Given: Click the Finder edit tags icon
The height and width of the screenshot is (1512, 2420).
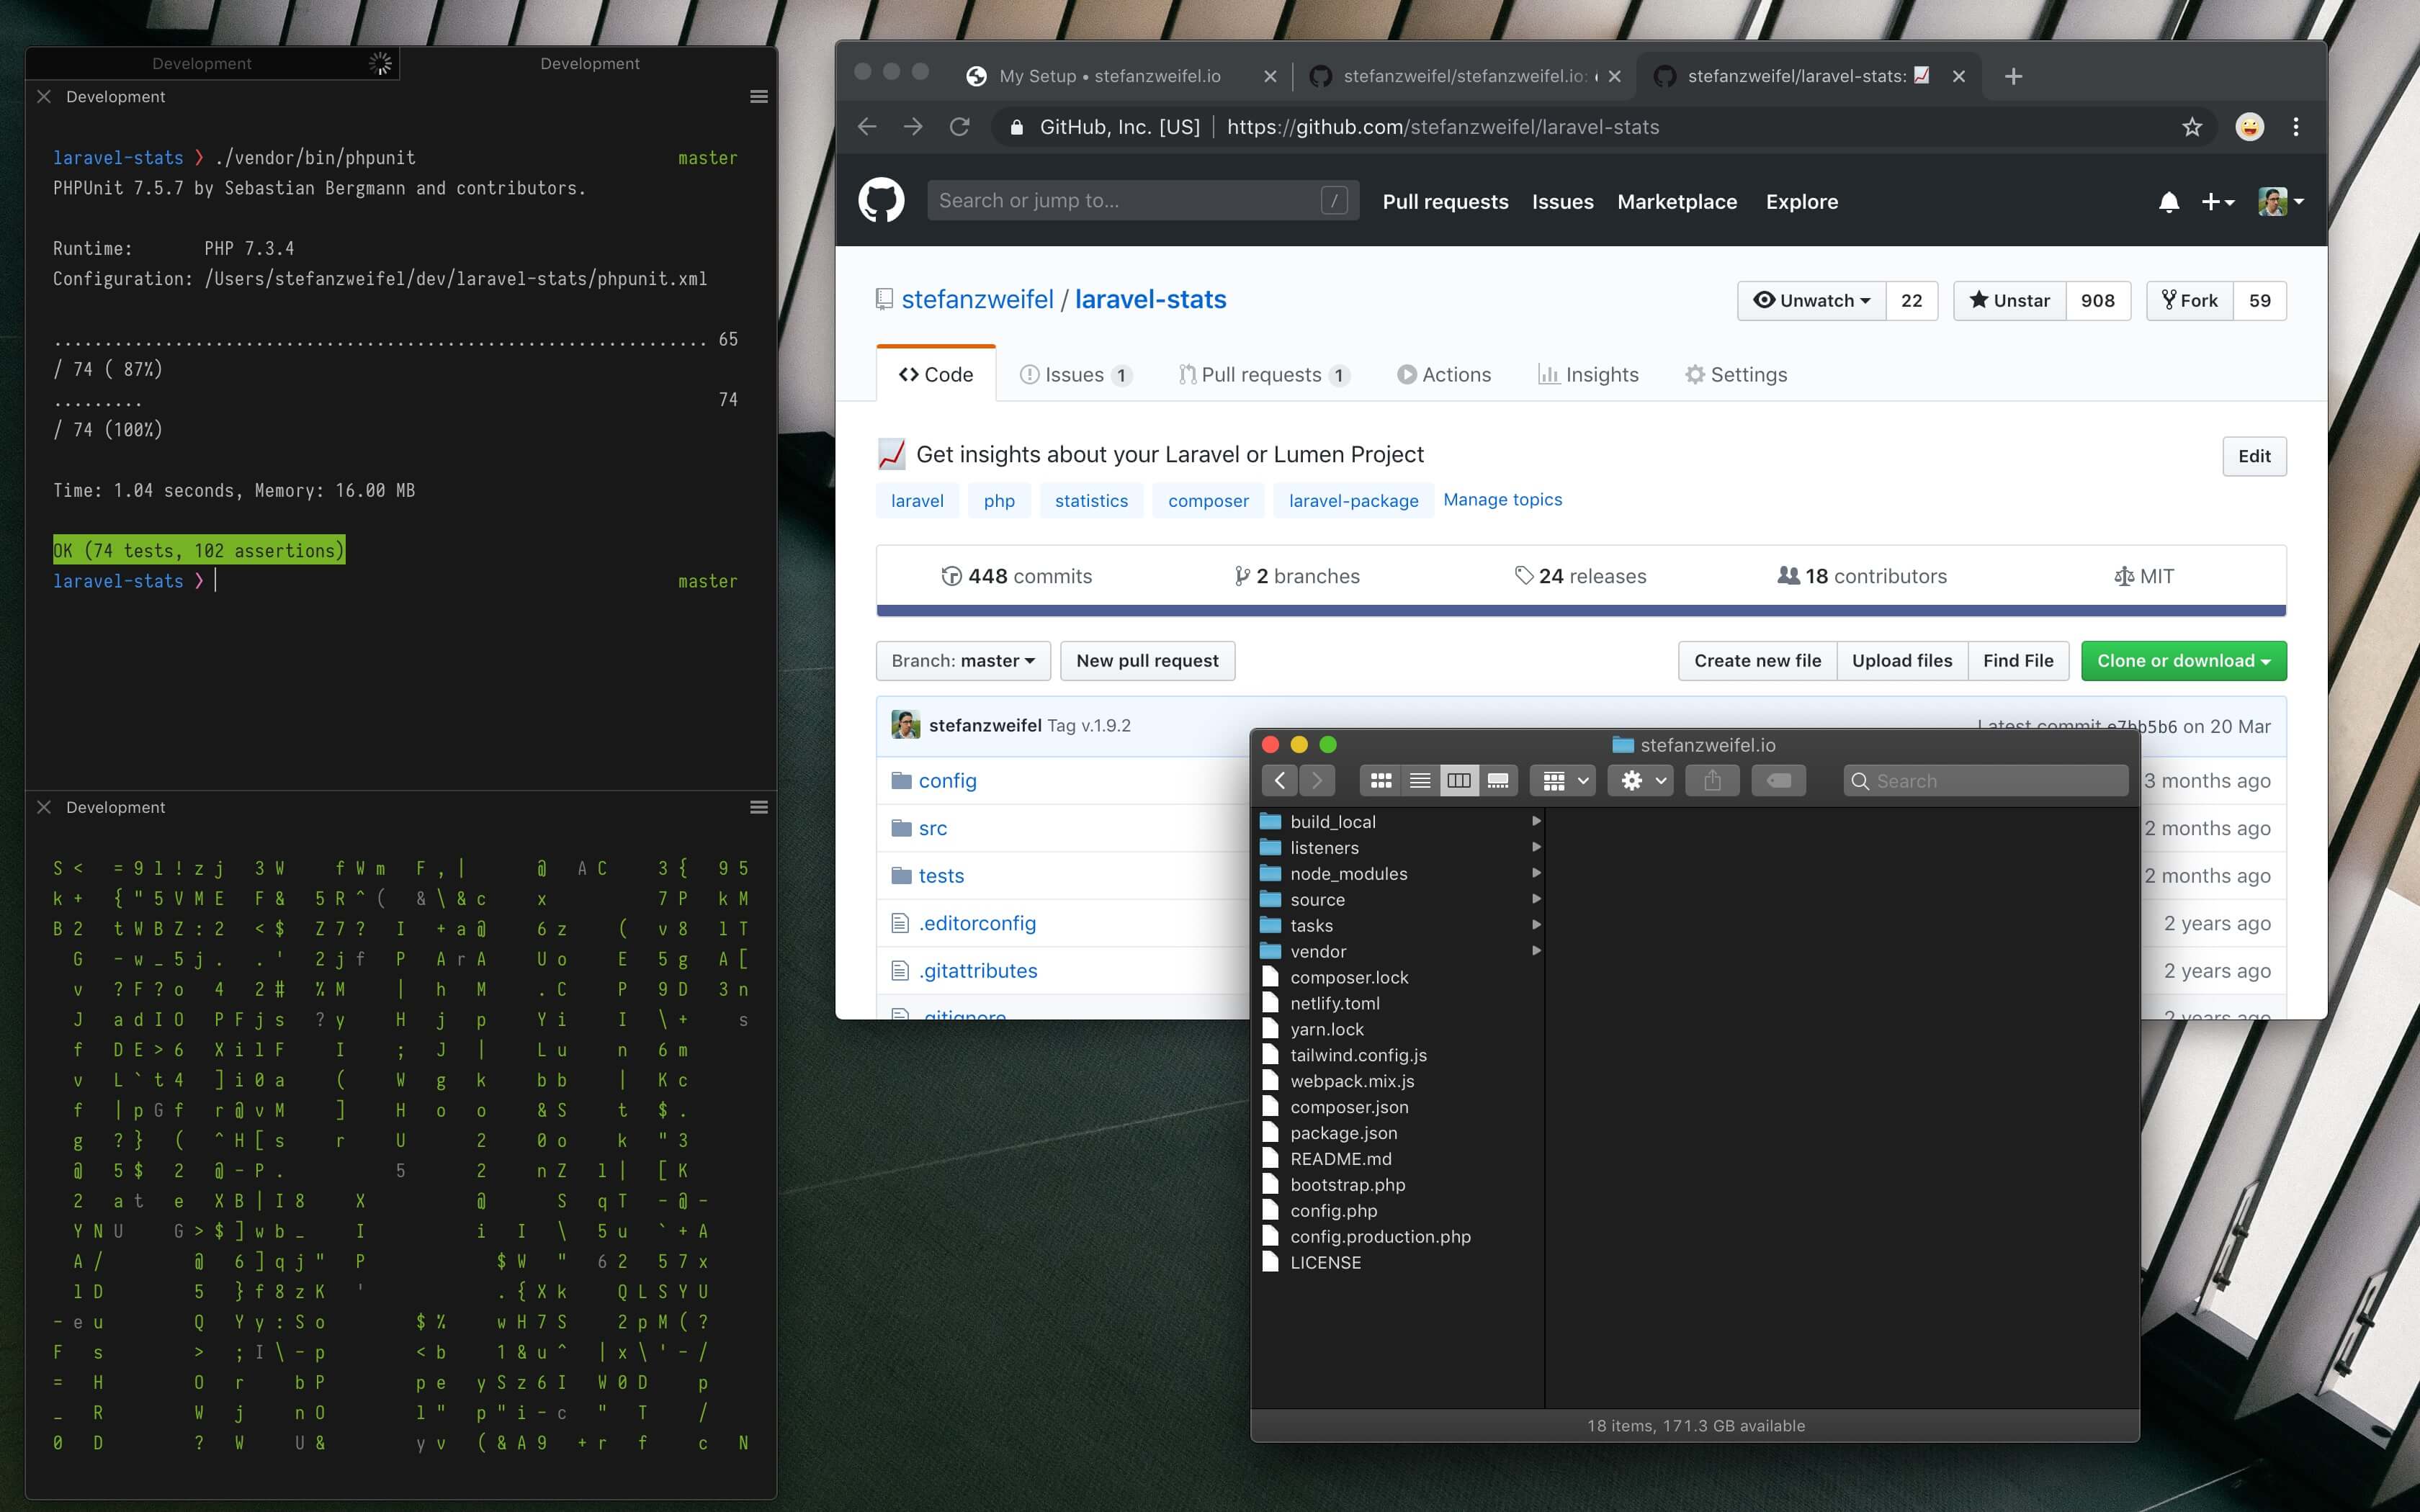Looking at the screenshot, I should (x=1779, y=781).
